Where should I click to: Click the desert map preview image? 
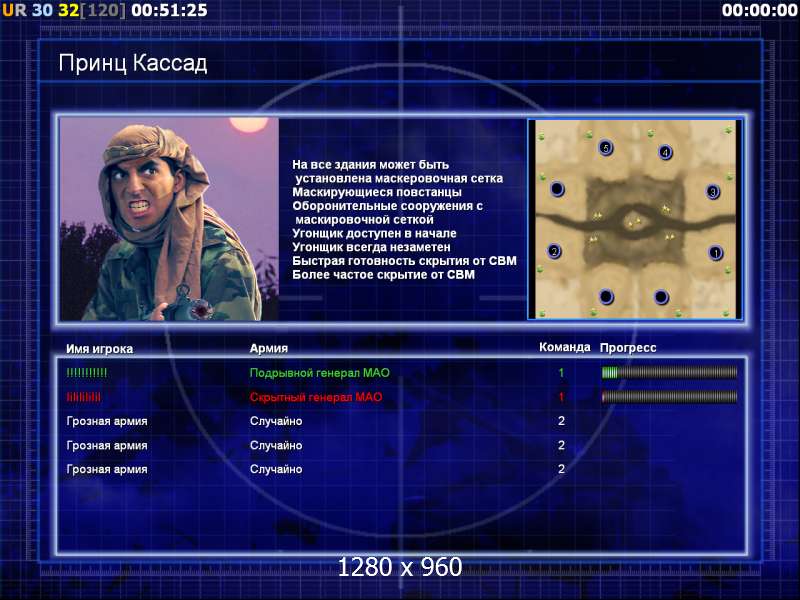point(635,219)
